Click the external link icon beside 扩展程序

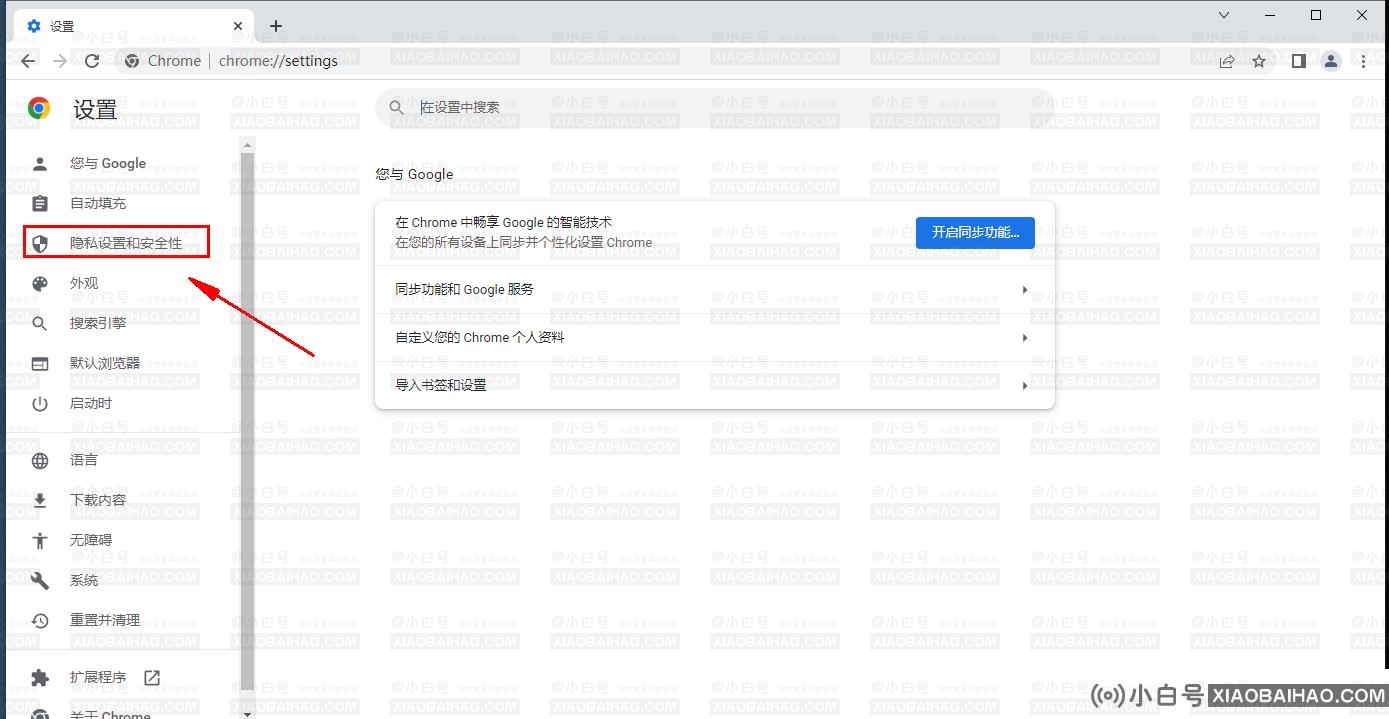point(152,677)
